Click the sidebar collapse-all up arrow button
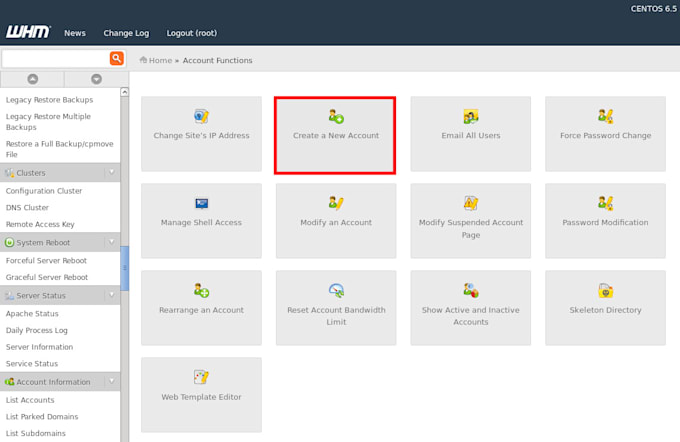 33,79
